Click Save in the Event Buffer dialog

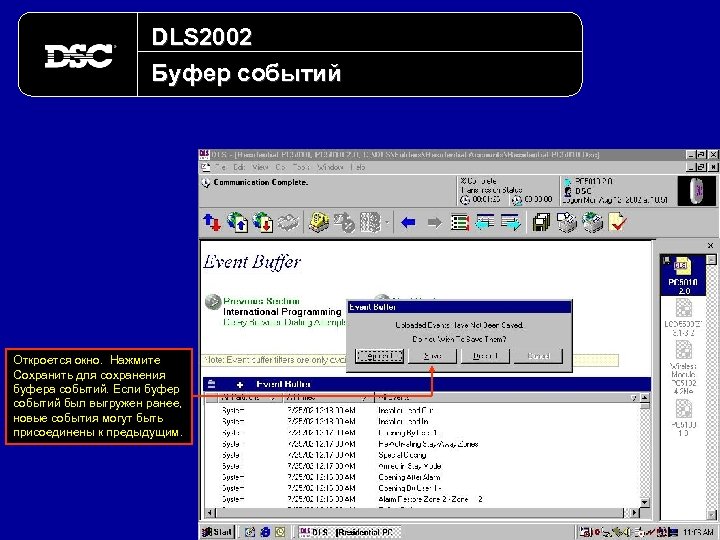pyautogui.click(x=432, y=356)
